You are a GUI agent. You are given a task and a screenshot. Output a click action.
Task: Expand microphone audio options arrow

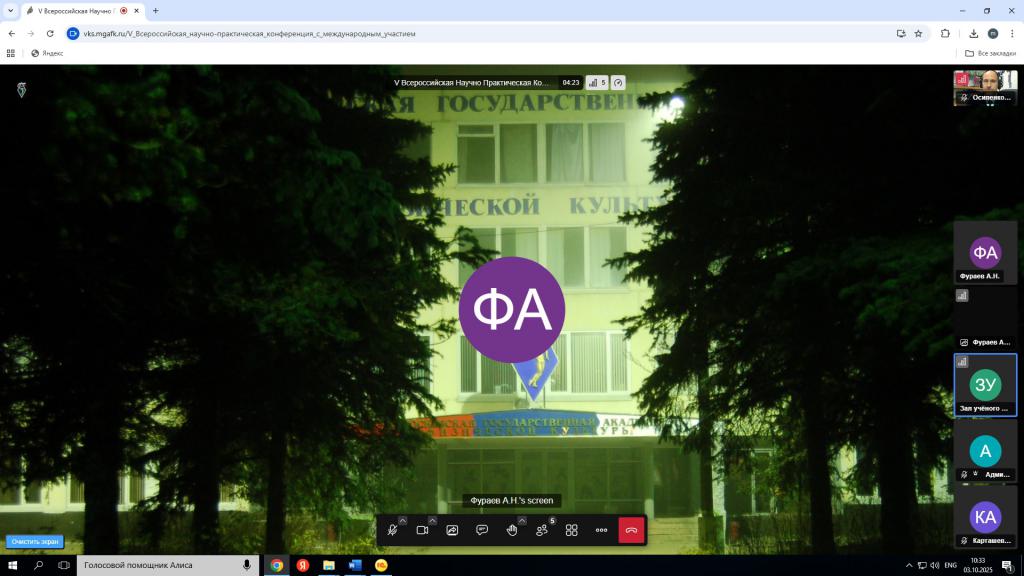pyautogui.click(x=403, y=520)
